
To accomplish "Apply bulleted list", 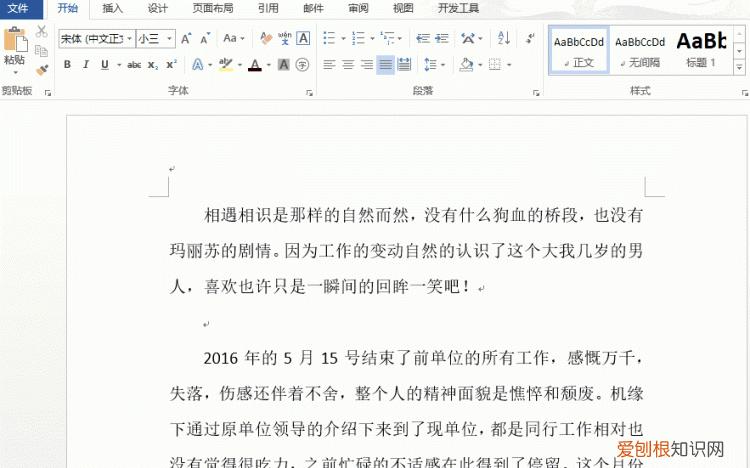I will [x=329, y=38].
